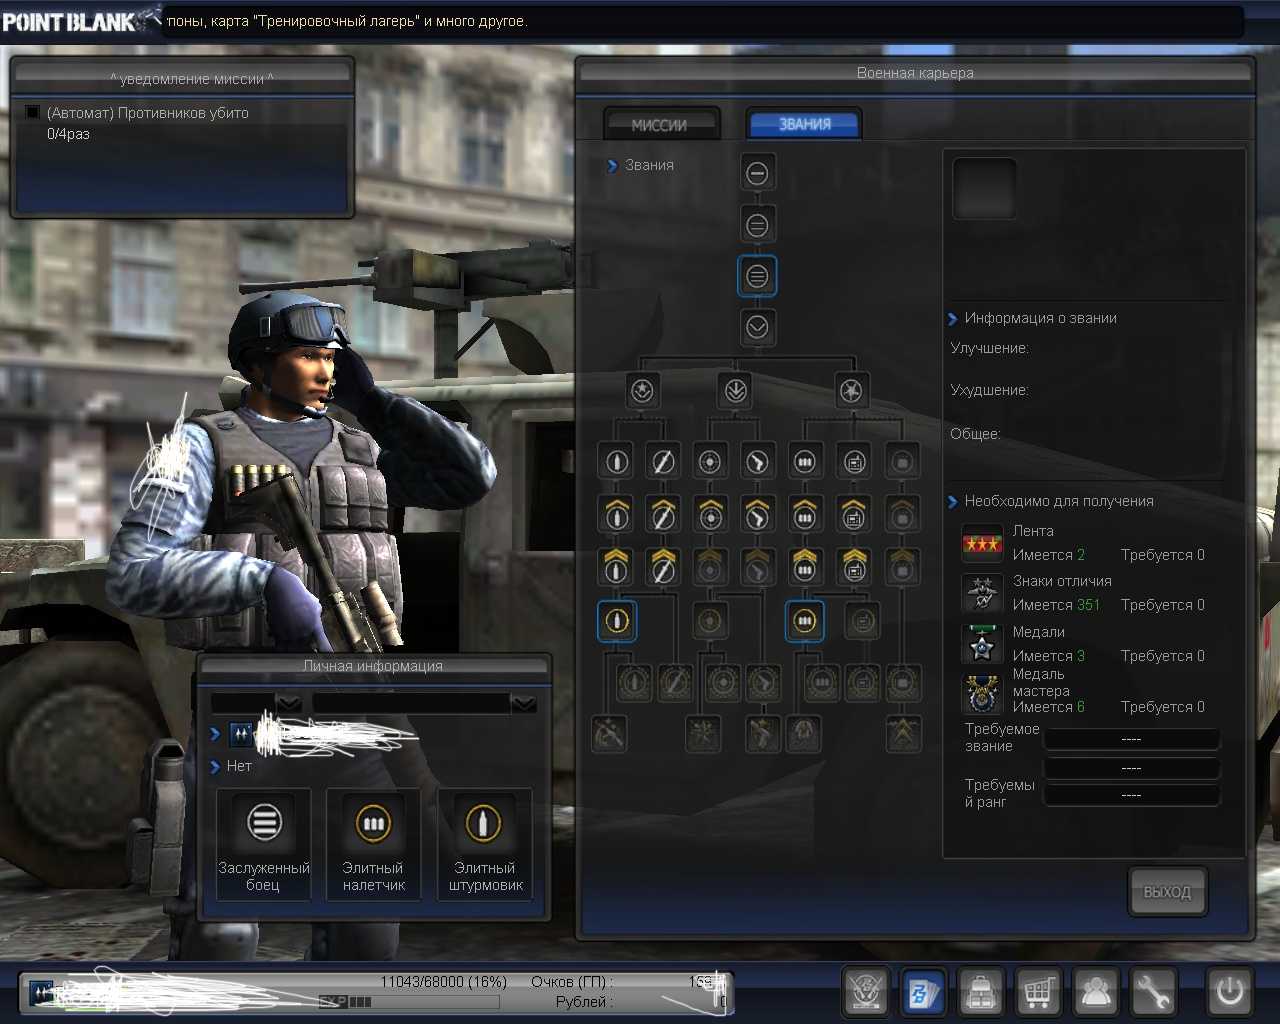Select the ЗВАНИЯ tab
Image resolution: width=1280 pixels, height=1024 pixels.
pos(804,125)
